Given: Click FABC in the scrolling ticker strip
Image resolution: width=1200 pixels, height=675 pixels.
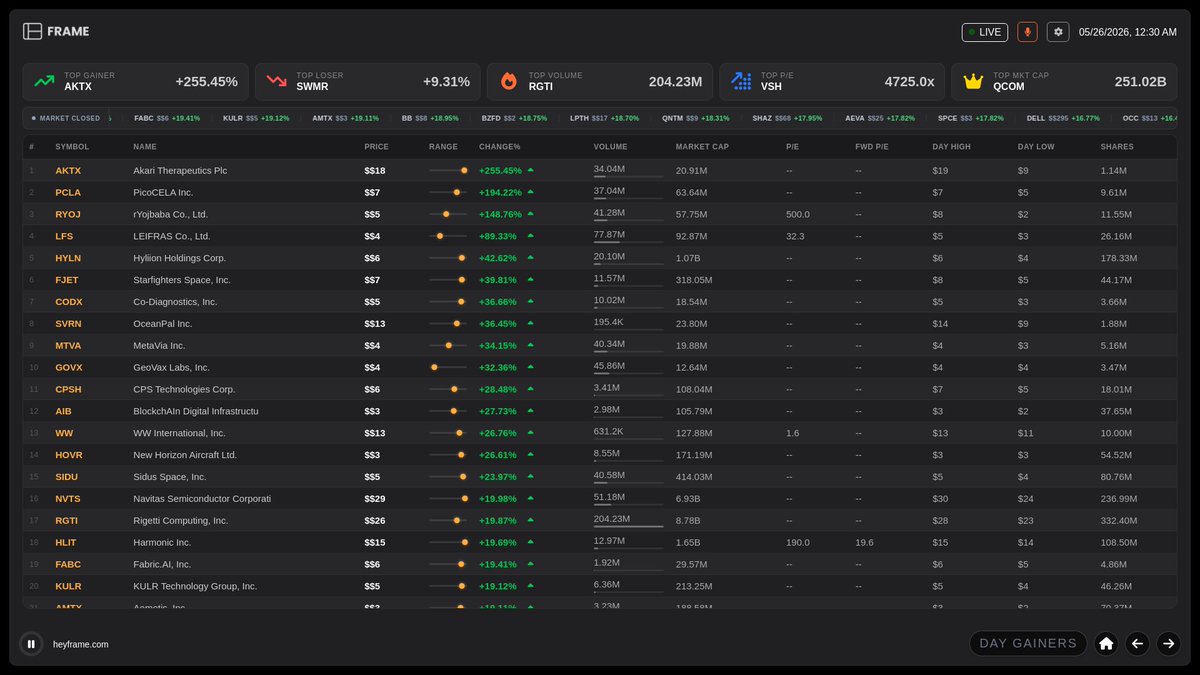Looking at the screenshot, I should tap(144, 118).
